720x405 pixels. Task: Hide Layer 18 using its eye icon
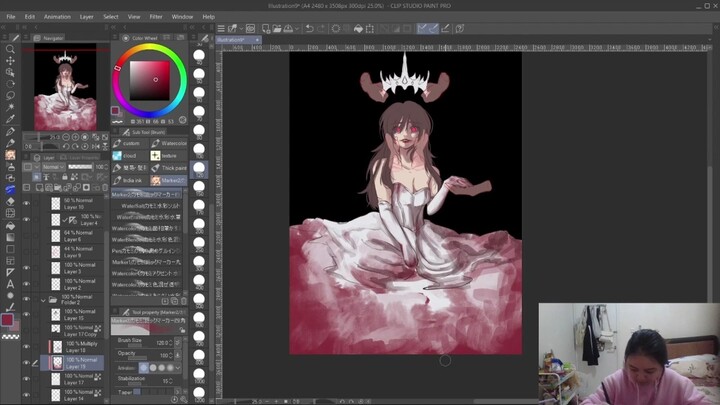(27, 347)
